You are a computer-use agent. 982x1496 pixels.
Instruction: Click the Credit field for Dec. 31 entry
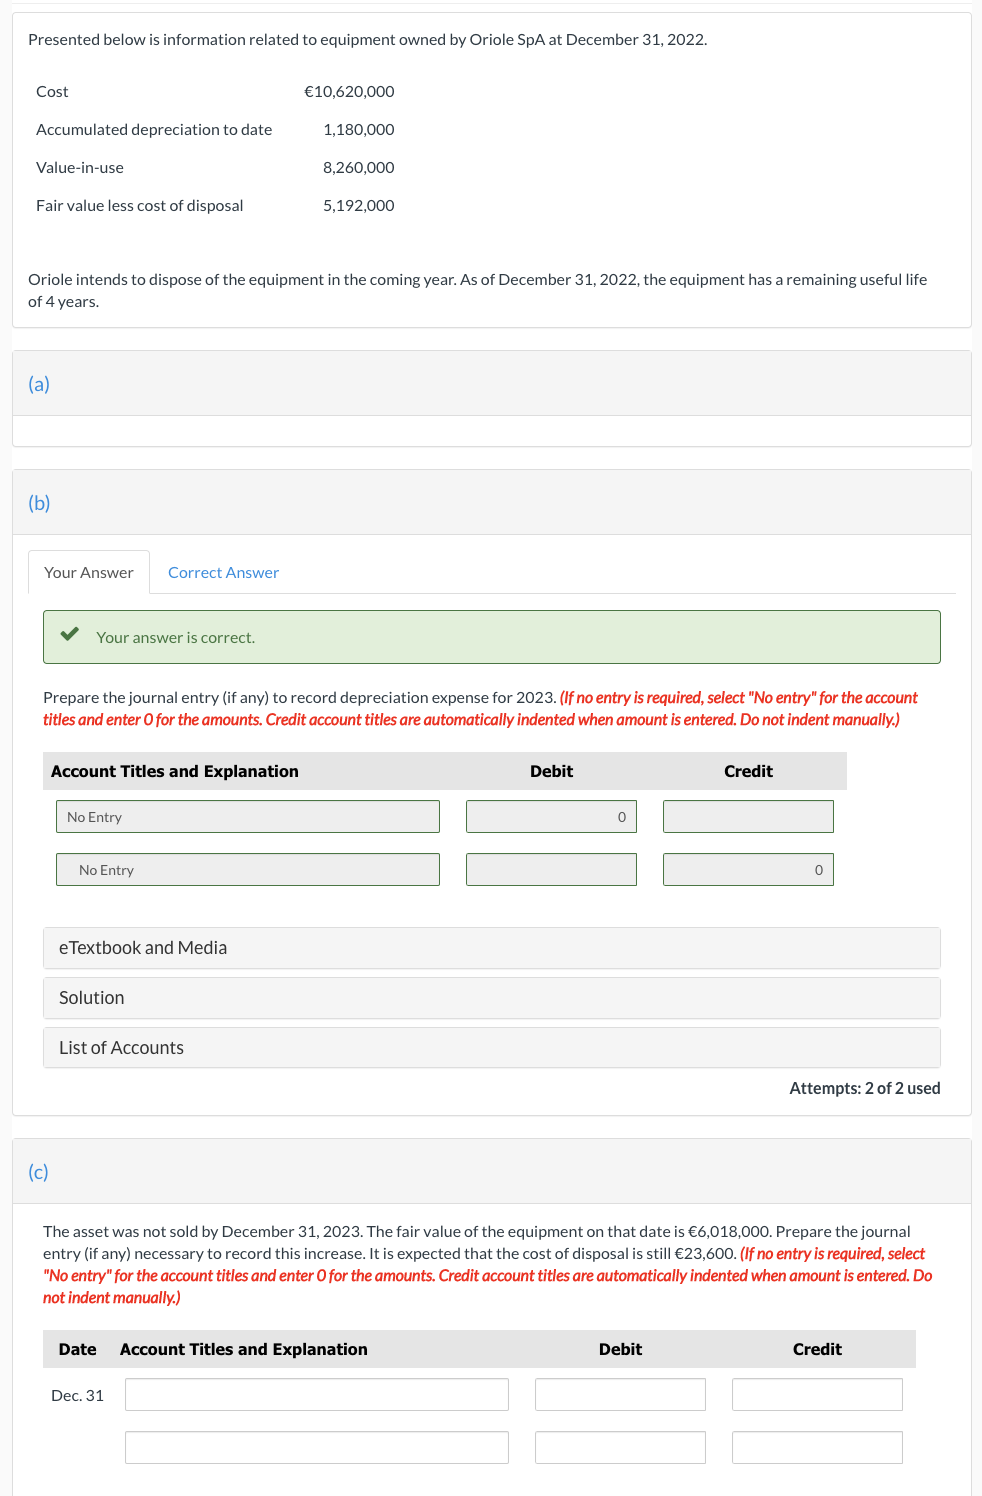817,1394
